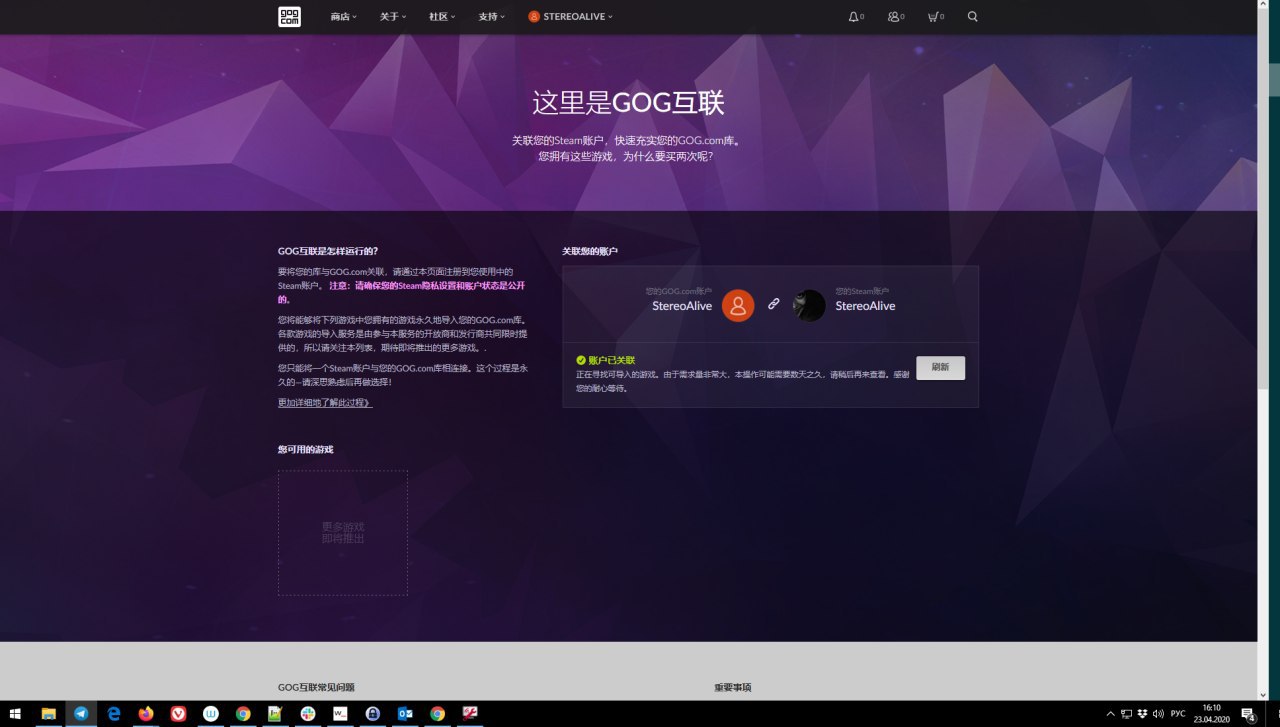Click the green account-linked checkmark
Screen dimensions: 1280x727
(x=581, y=359)
